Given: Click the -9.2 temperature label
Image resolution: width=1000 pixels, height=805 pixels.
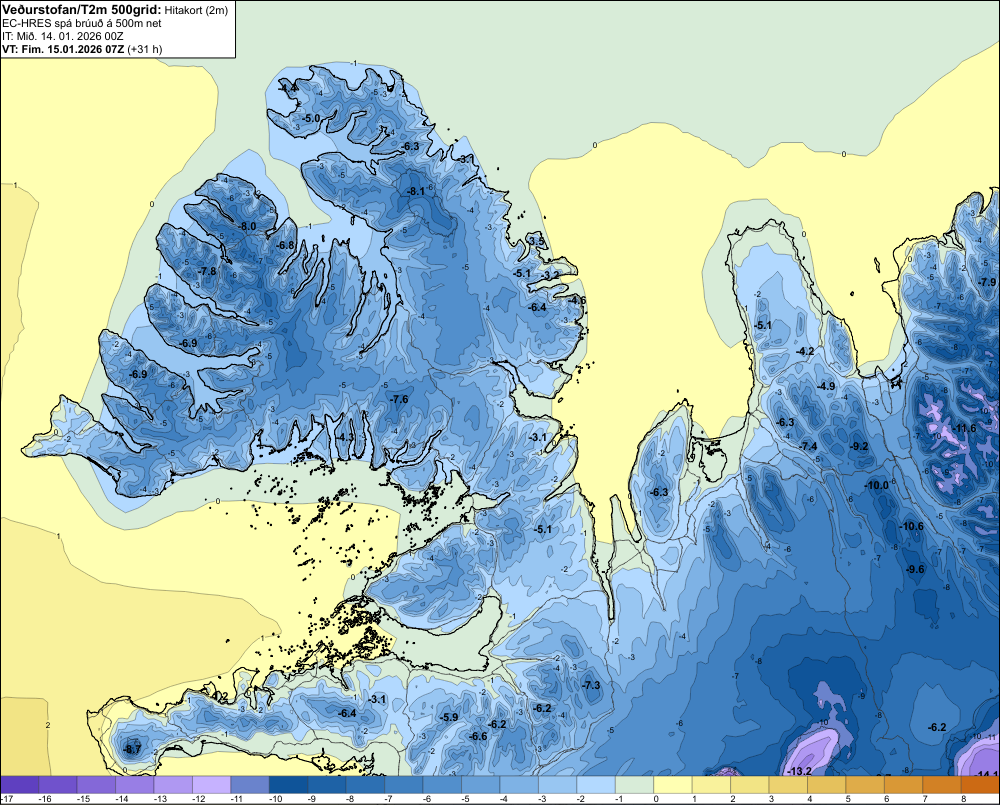Looking at the screenshot, I should coord(859,446).
